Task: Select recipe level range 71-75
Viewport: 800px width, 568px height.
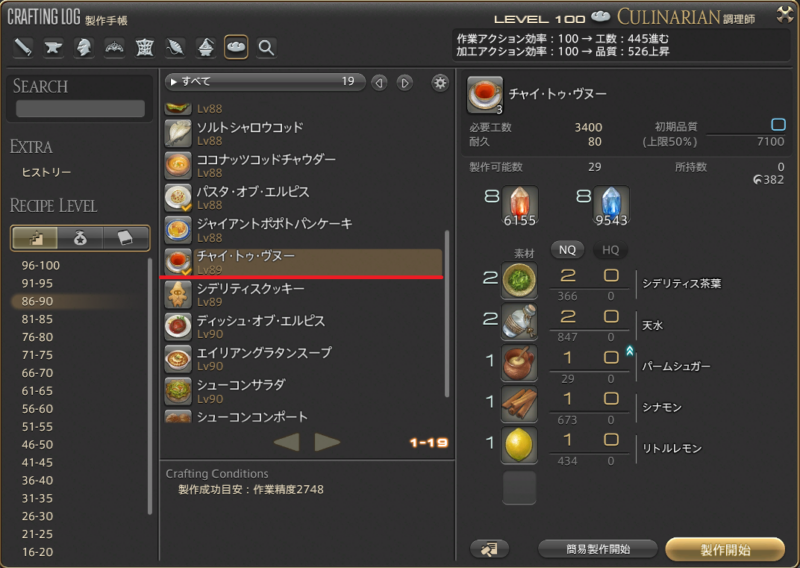Action: (37, 355)
